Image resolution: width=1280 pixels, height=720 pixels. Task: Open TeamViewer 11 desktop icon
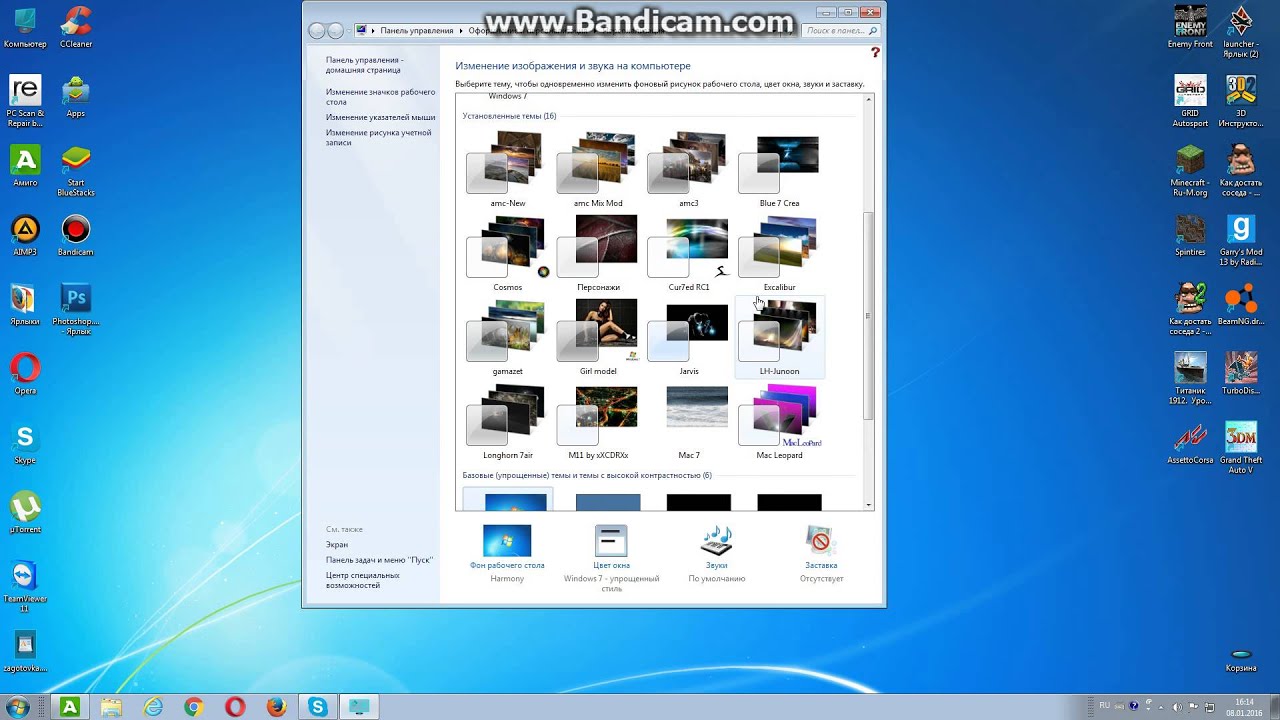25,587
